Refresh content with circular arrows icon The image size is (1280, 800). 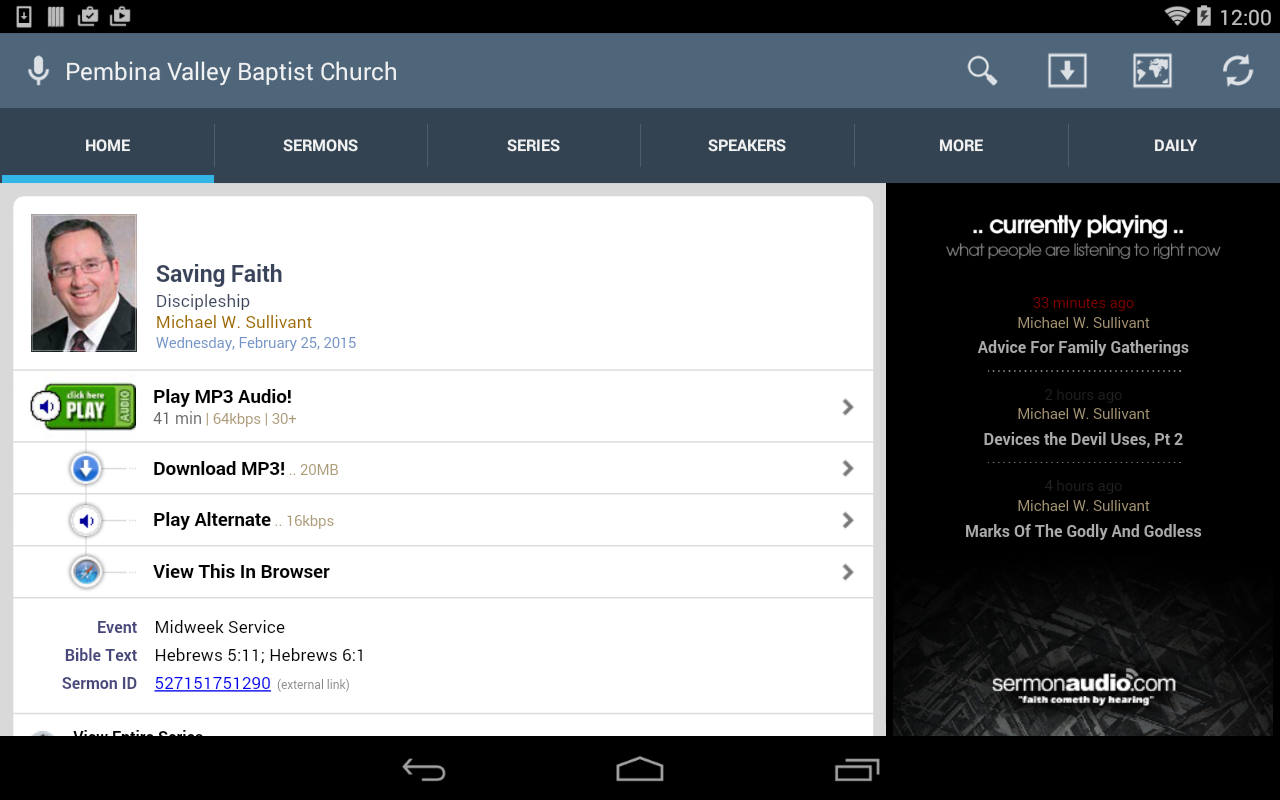point(1238,71)
